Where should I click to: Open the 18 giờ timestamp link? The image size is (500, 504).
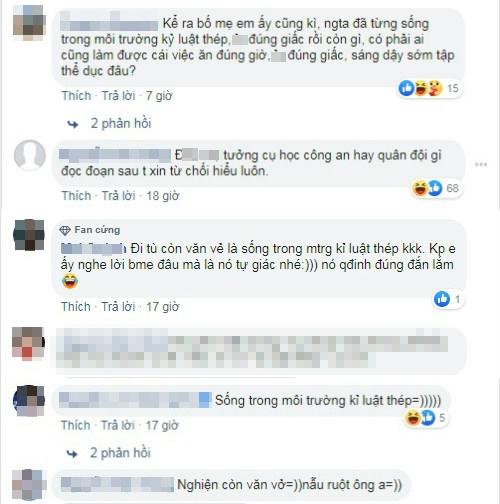pos(163,196)
